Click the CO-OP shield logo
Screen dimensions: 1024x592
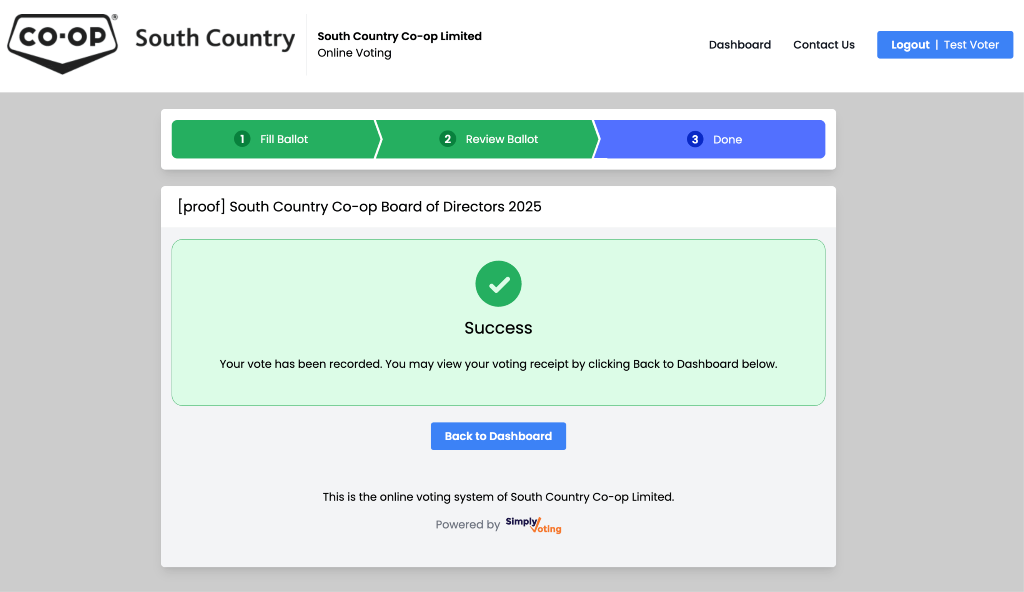click(x=62, y=43)
